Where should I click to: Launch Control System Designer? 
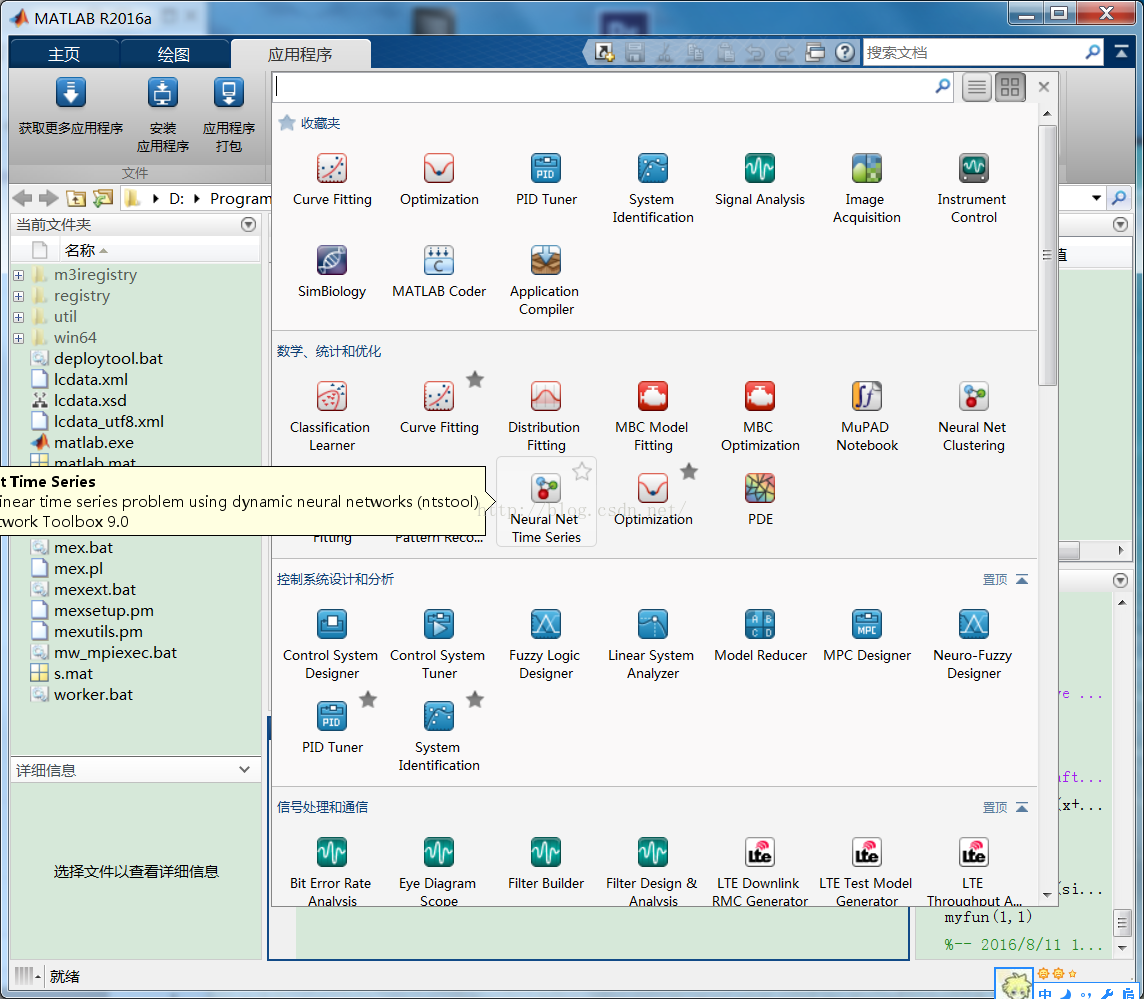(x=332, y=644)
